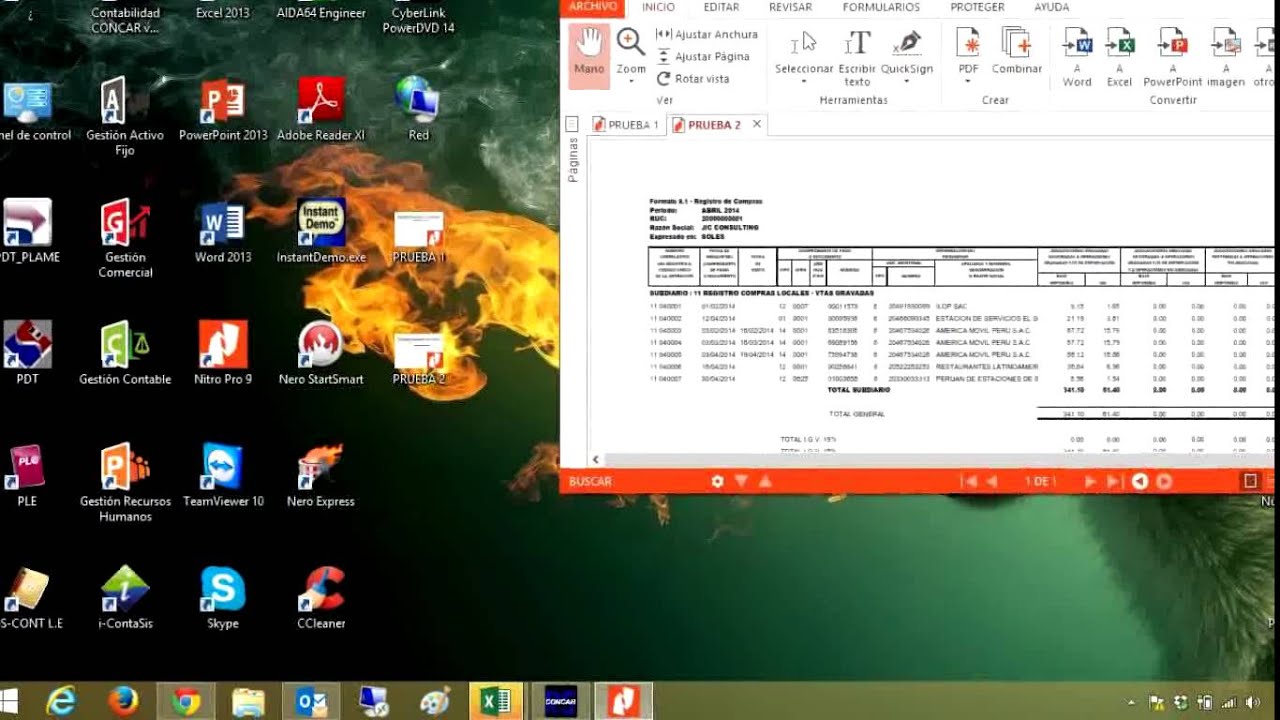The height and width of the screenshot is (720, 1280).
Task: Go to the first page
Action: point(968,481)
